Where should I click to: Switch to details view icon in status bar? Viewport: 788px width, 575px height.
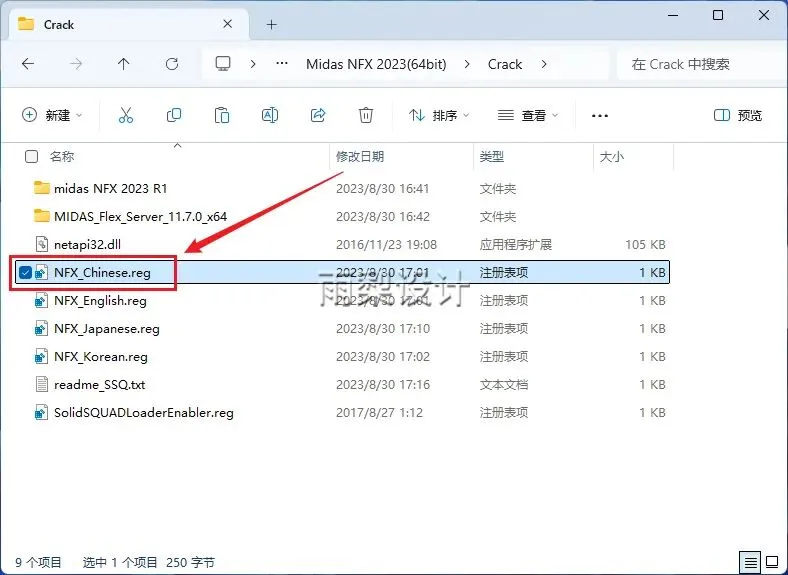[x=750, y=562]
